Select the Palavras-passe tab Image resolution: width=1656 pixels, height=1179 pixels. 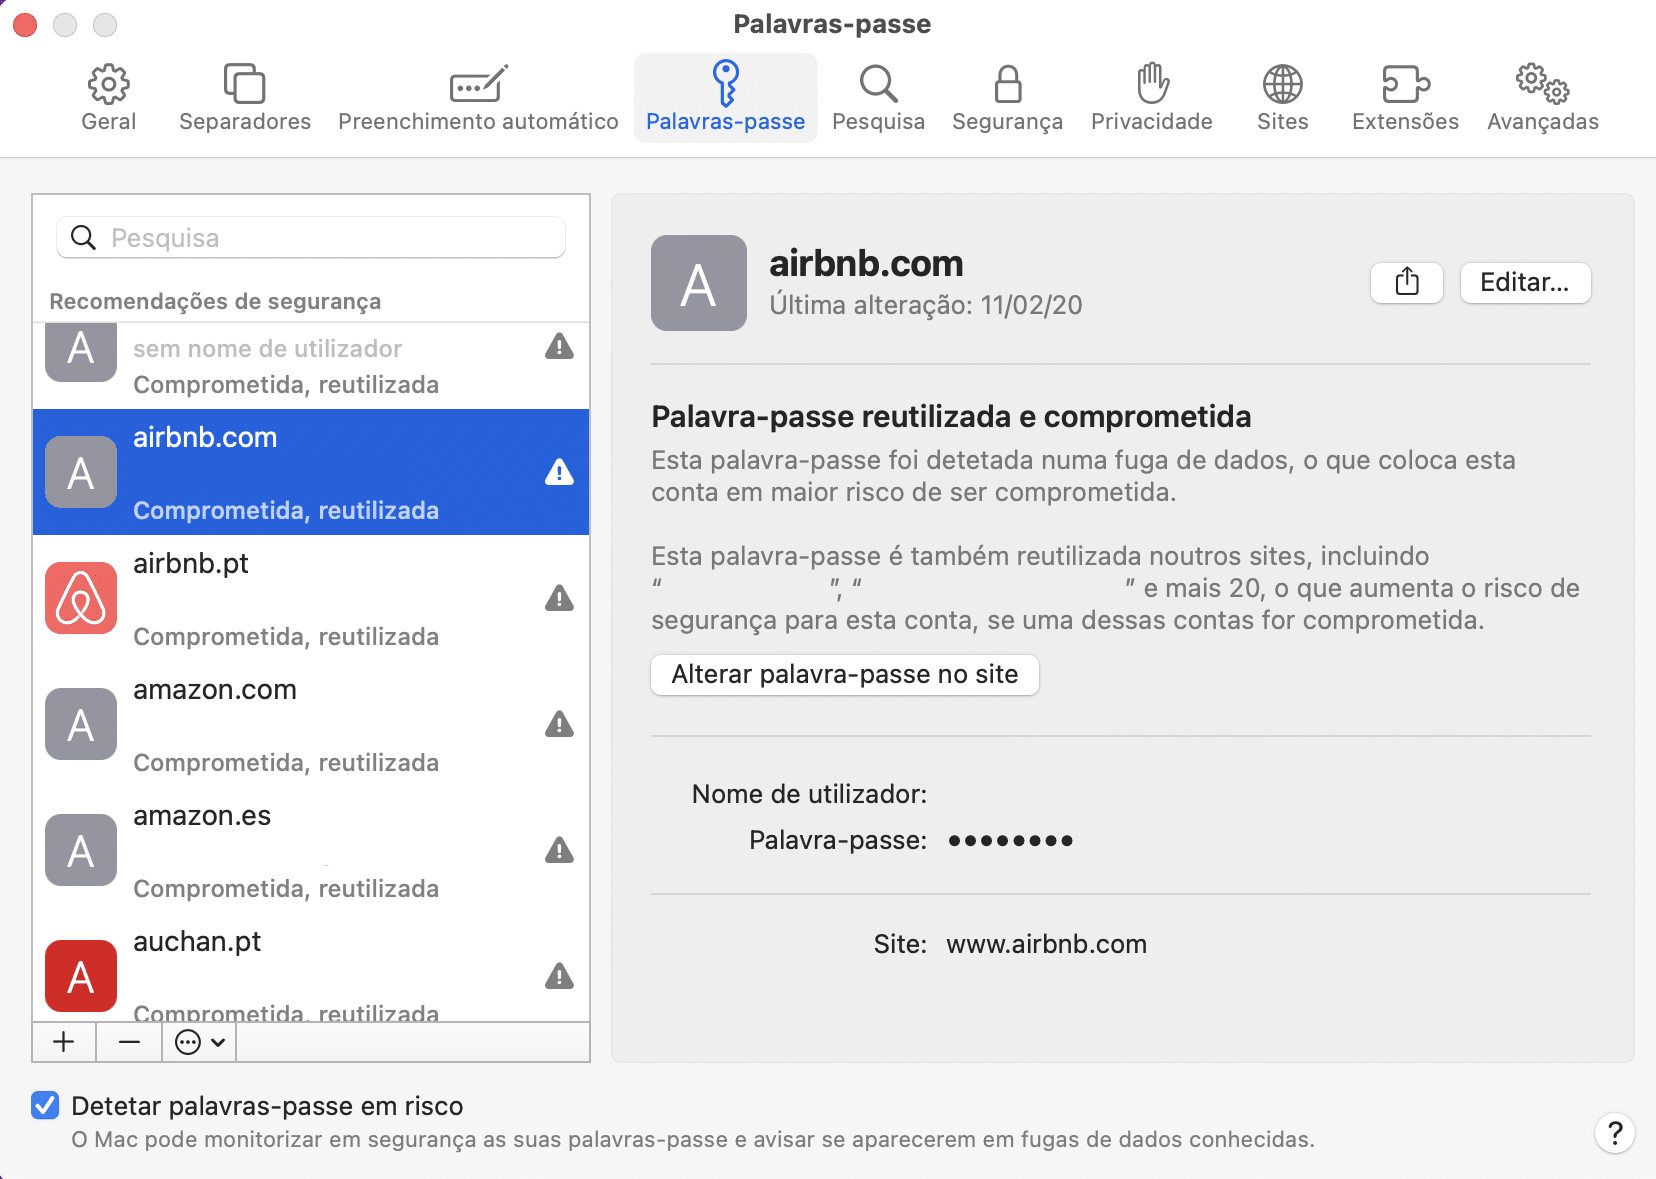click(x=725, y=98)
